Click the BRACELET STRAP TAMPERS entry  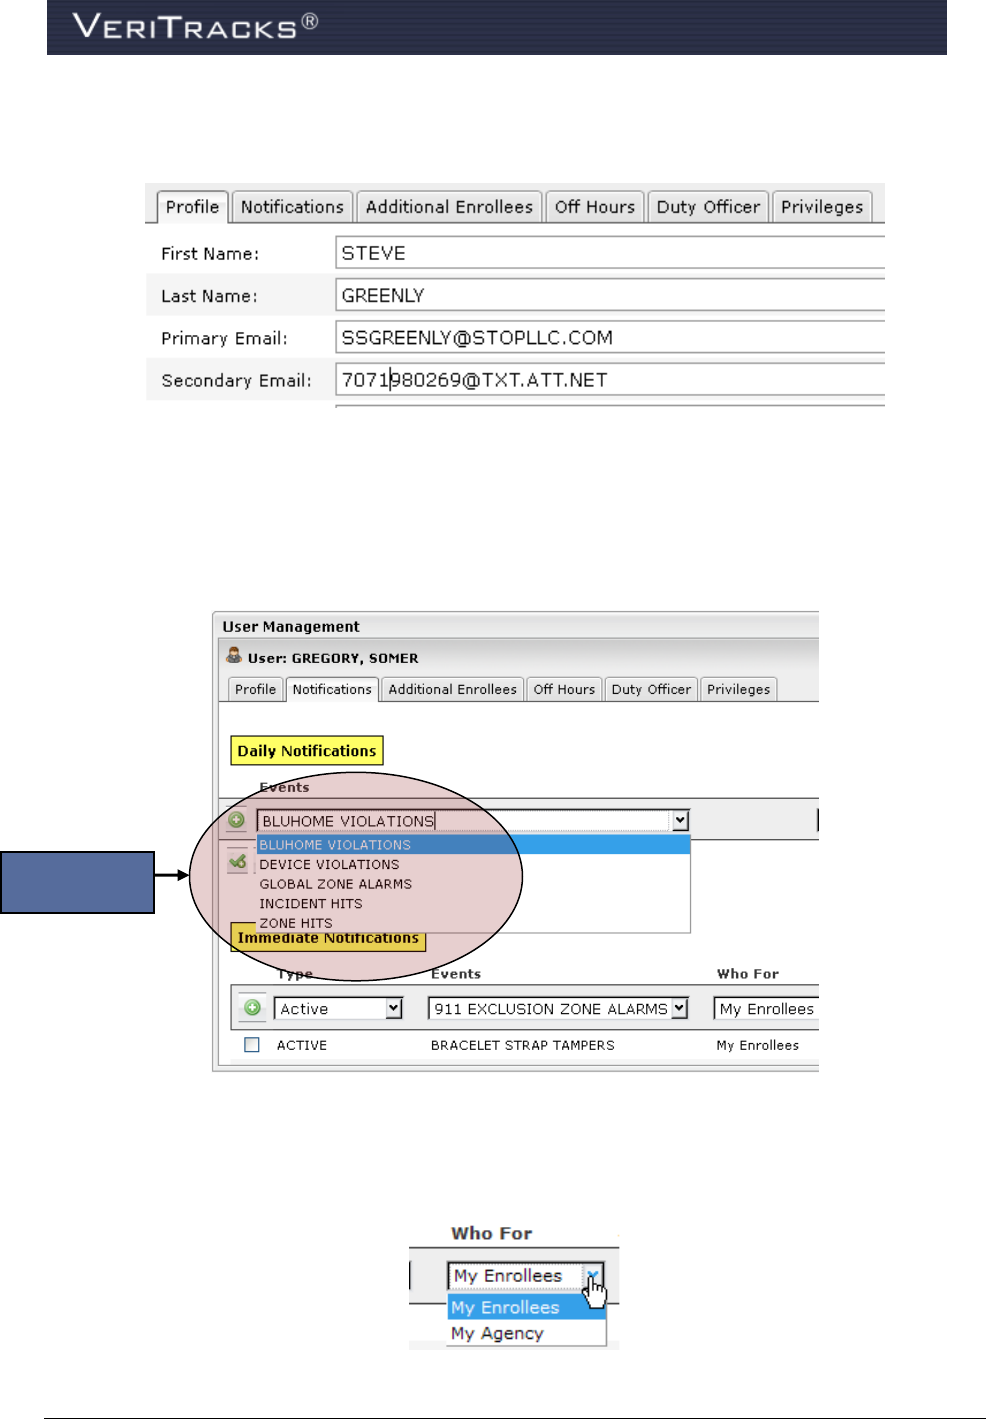523,1045
